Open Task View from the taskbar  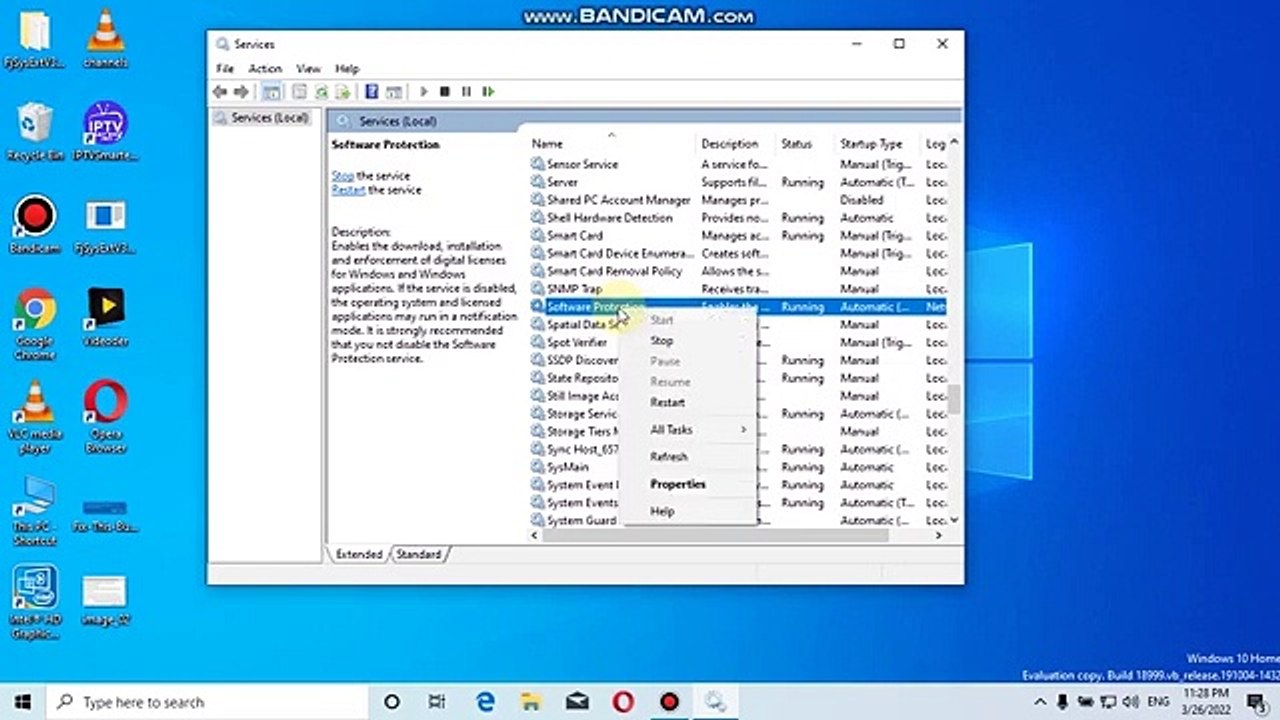click(x=437, y=702)
